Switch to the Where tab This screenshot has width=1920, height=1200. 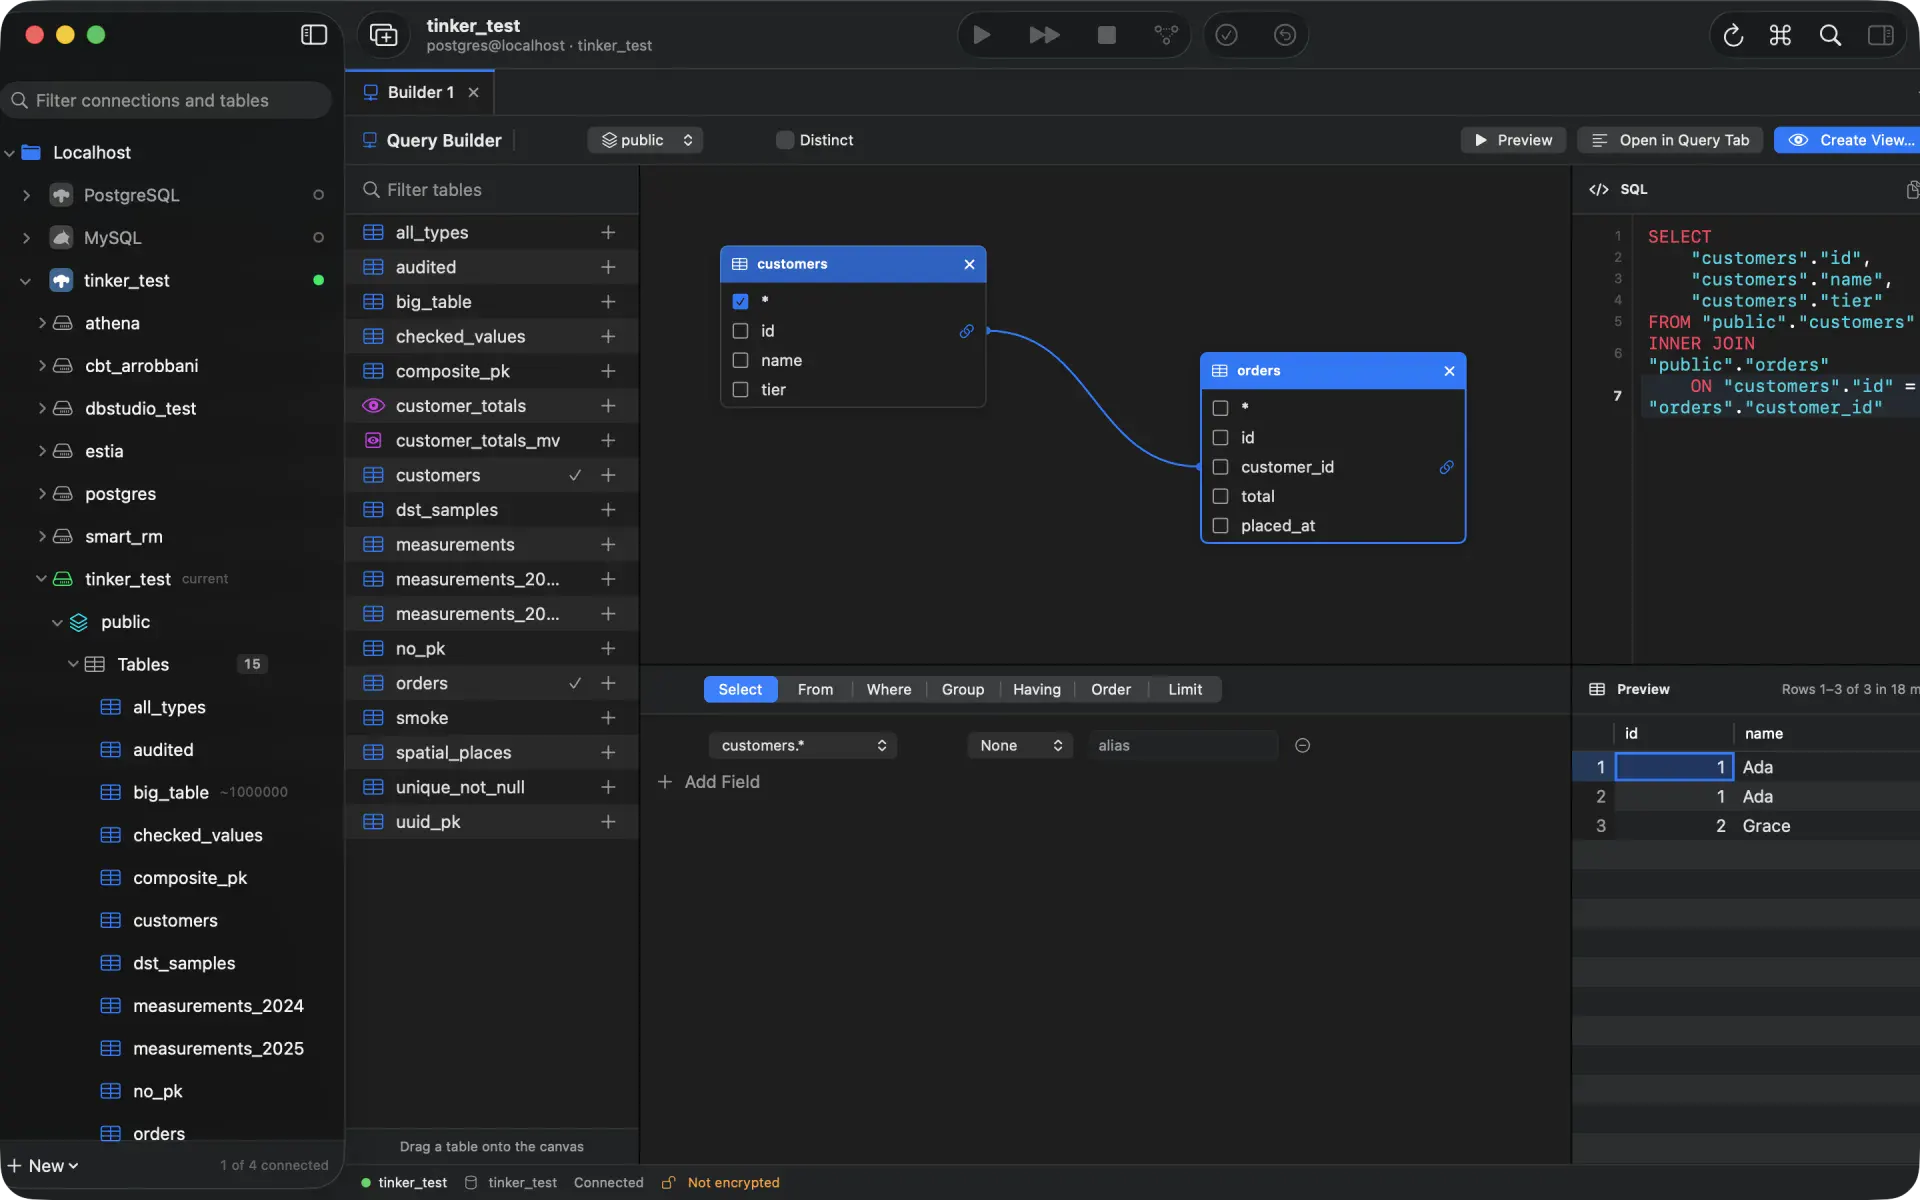(x=889, y=689)
